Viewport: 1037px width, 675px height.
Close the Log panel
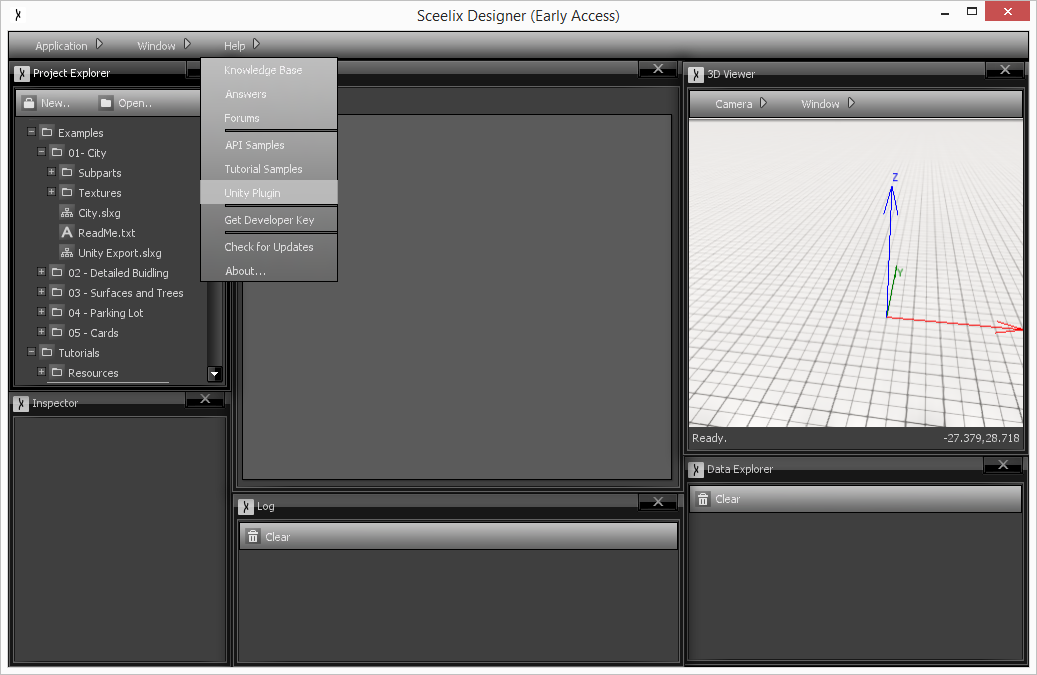[658, 502]
